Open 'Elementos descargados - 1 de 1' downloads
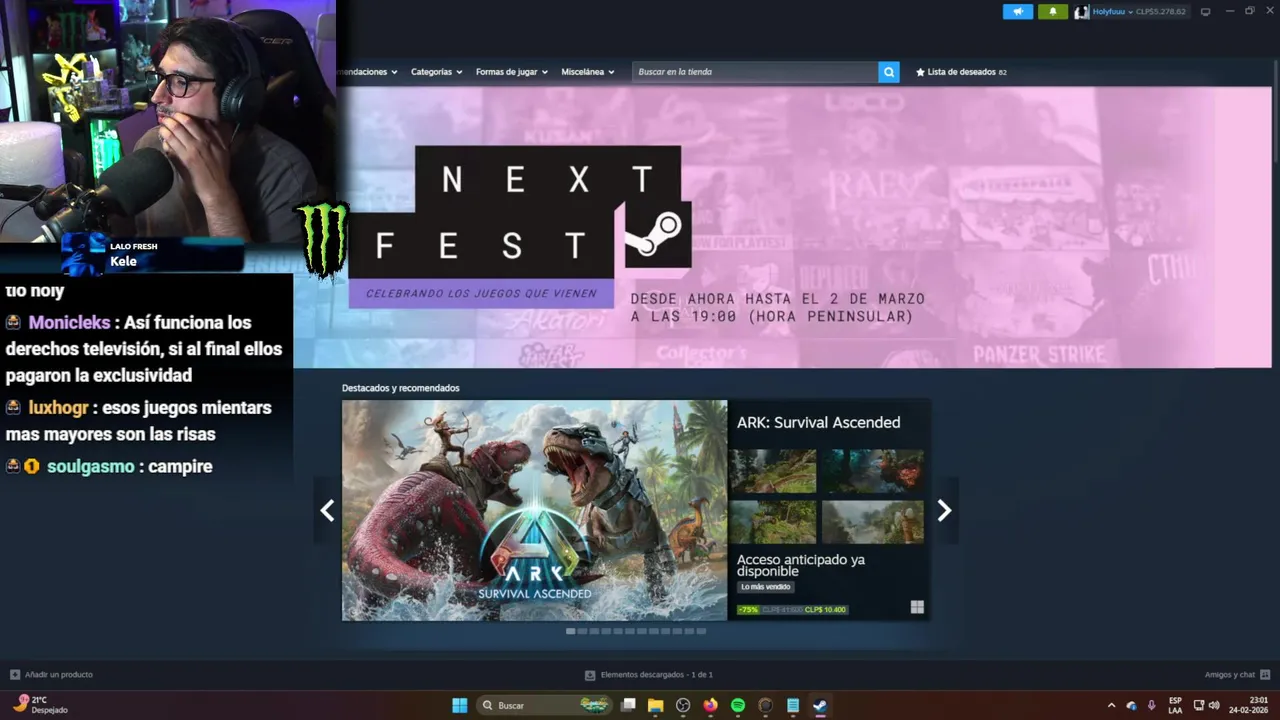1280x720 pixels. 657,675
